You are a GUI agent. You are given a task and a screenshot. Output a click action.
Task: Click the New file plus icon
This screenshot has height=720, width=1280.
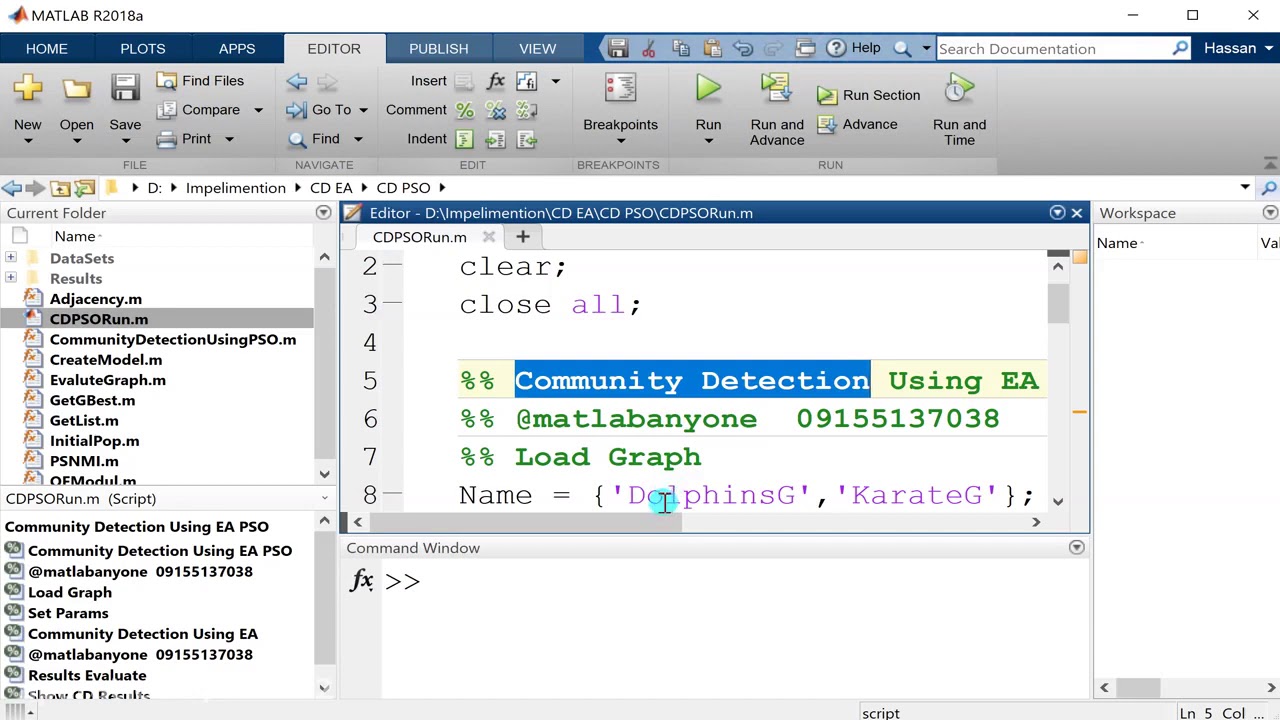(x=28, y=89)
